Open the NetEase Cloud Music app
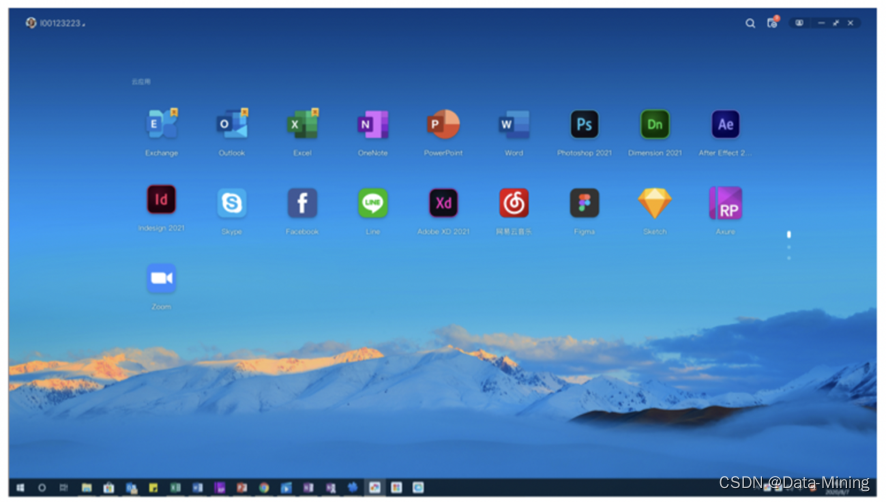 point(514,203)
